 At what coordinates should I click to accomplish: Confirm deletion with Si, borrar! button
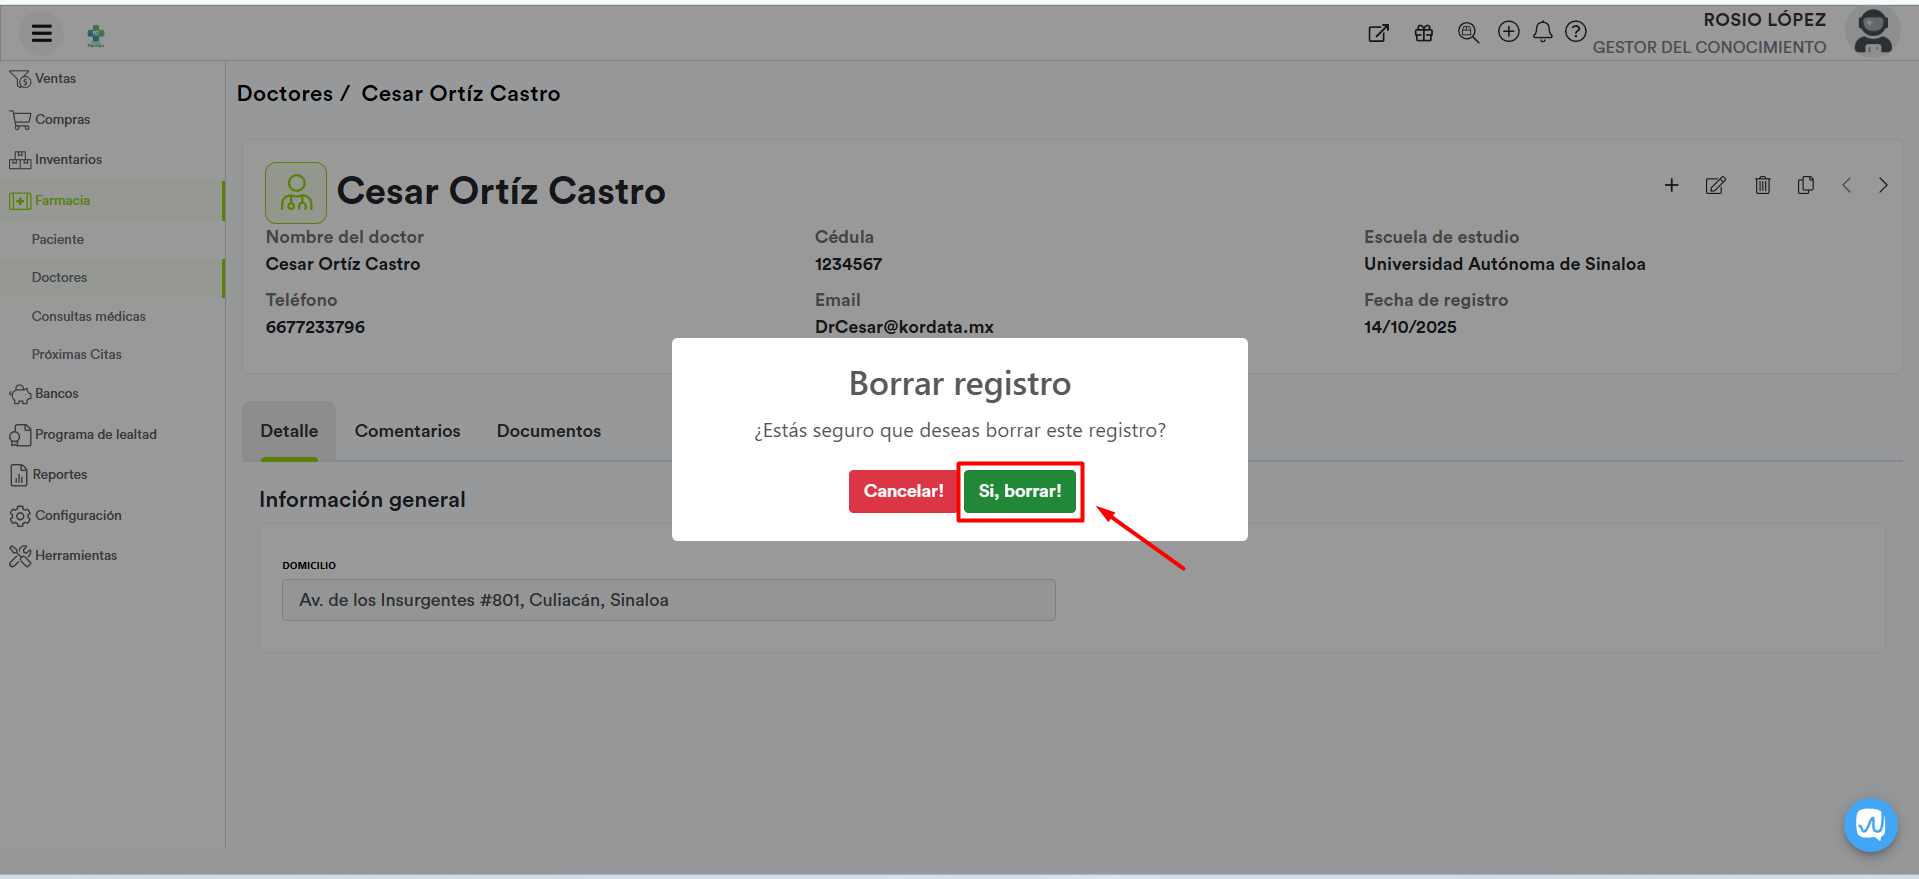click(1019, 491)
